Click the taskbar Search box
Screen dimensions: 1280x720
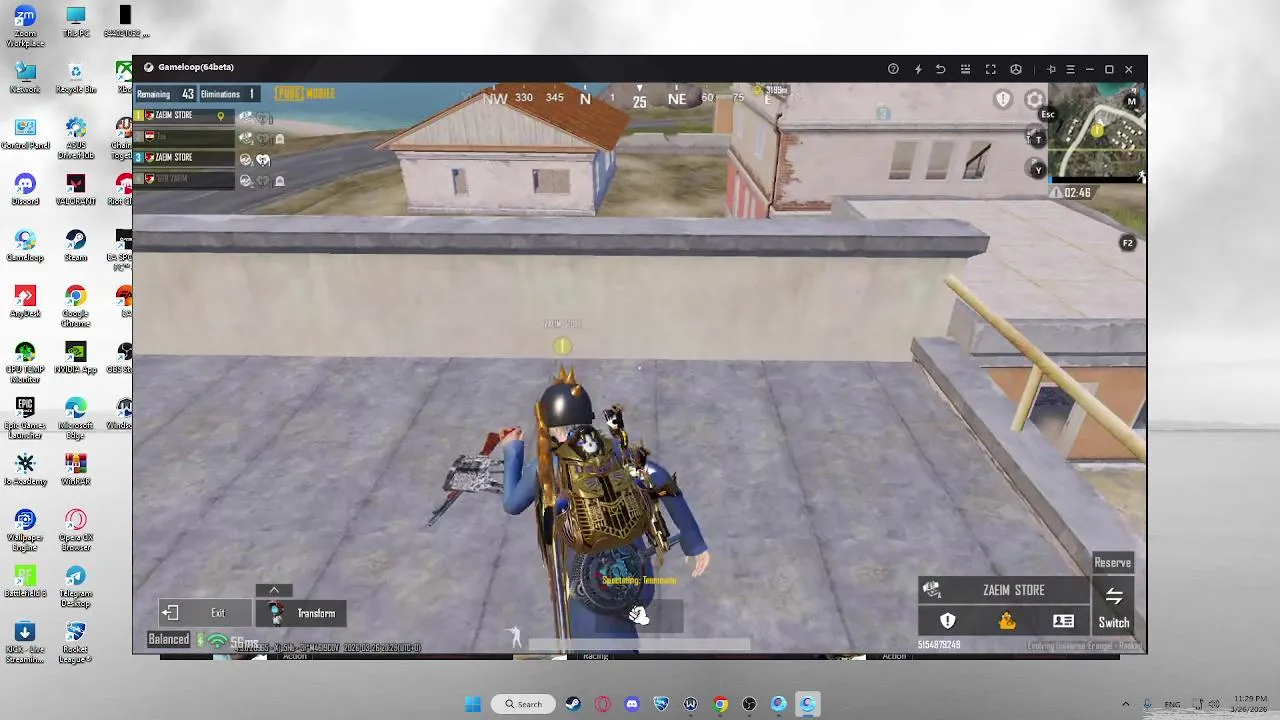click(524, 704)
